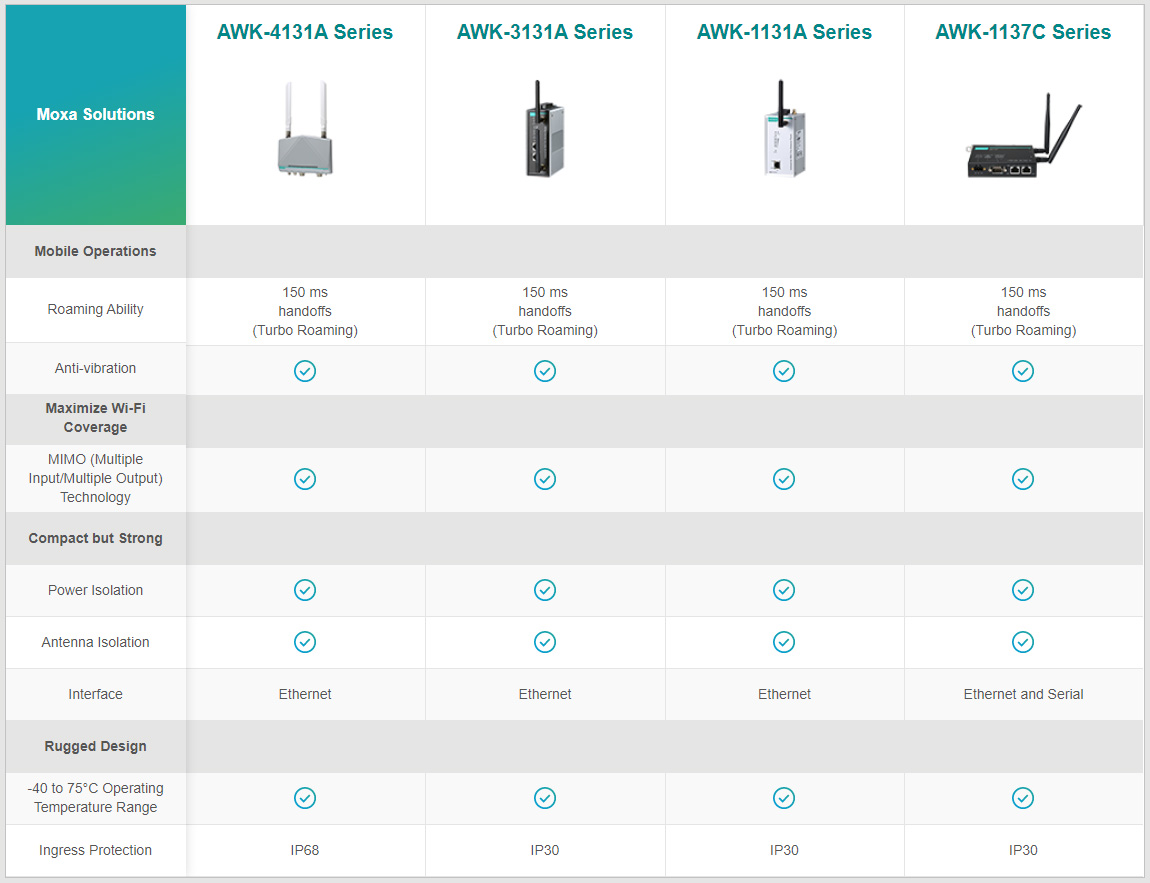The width and height of the screenshot is (1150, 883).
Task: Select IP30 cell under AWK-1131A Series
Action: (784, 850)
